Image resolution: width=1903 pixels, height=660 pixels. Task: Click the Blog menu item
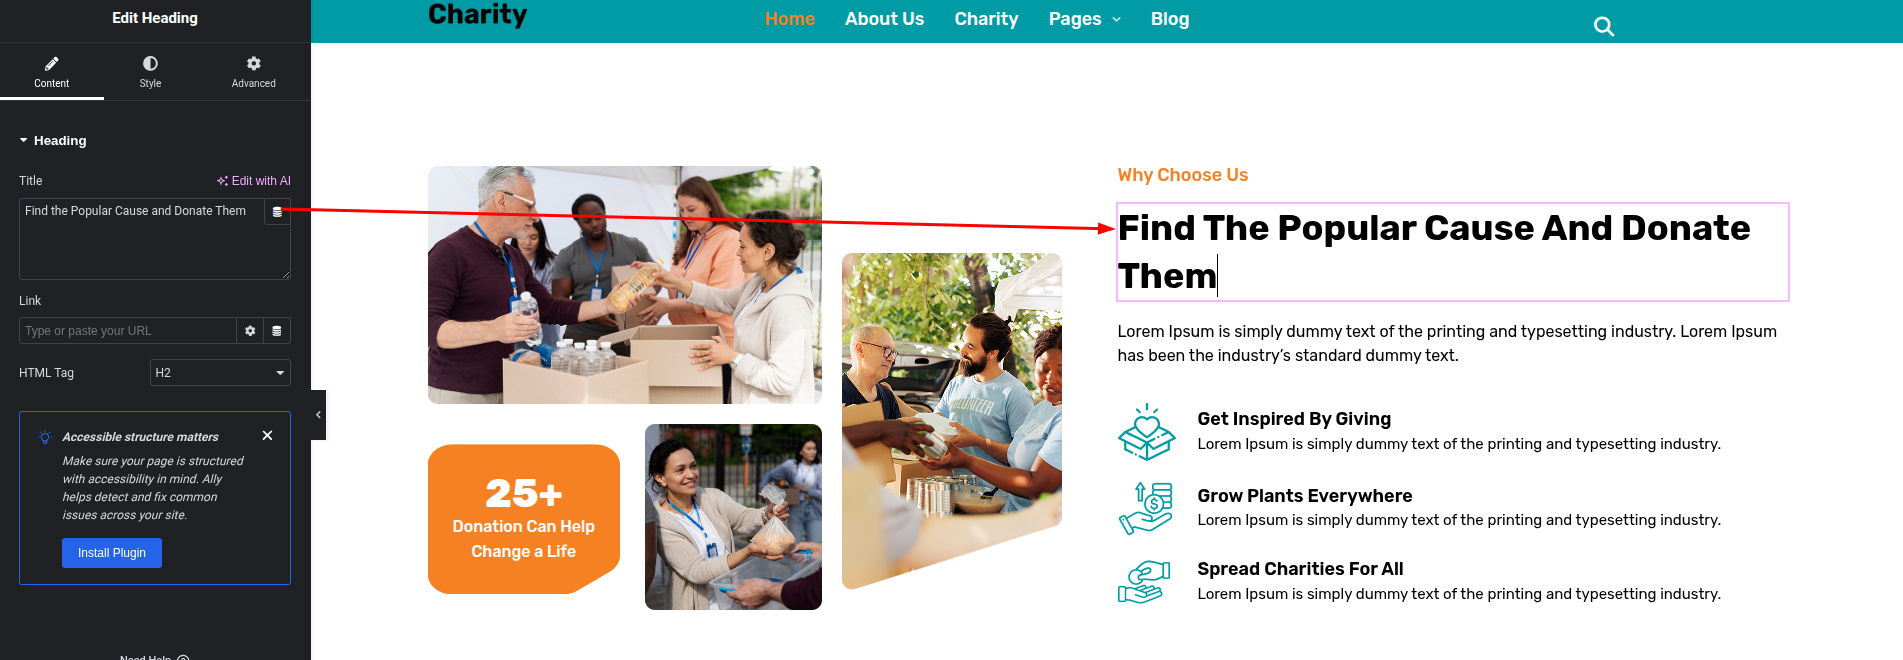tap(1170, 19)
